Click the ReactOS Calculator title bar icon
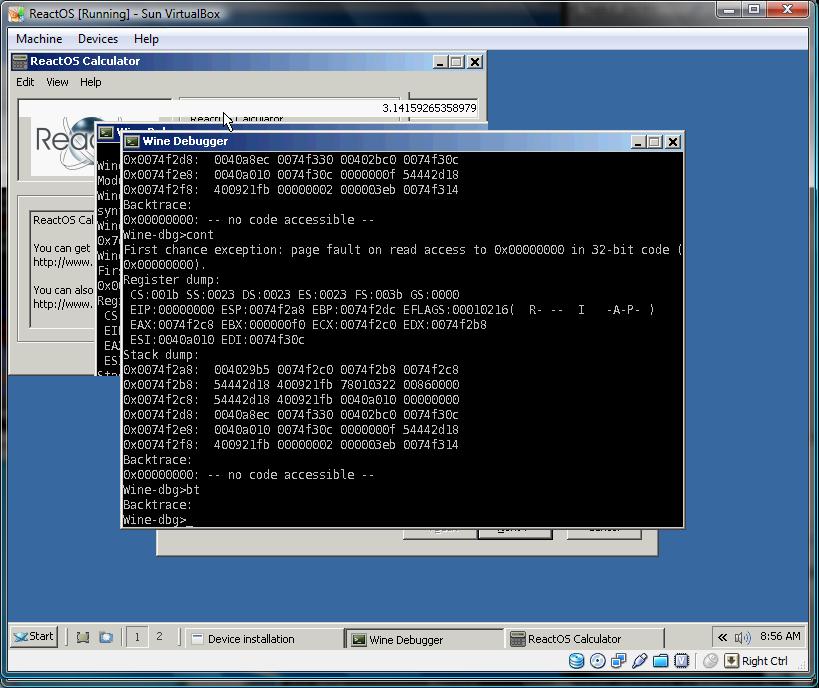819x688 pixels. pyautogui.click(x=20, y=61)
